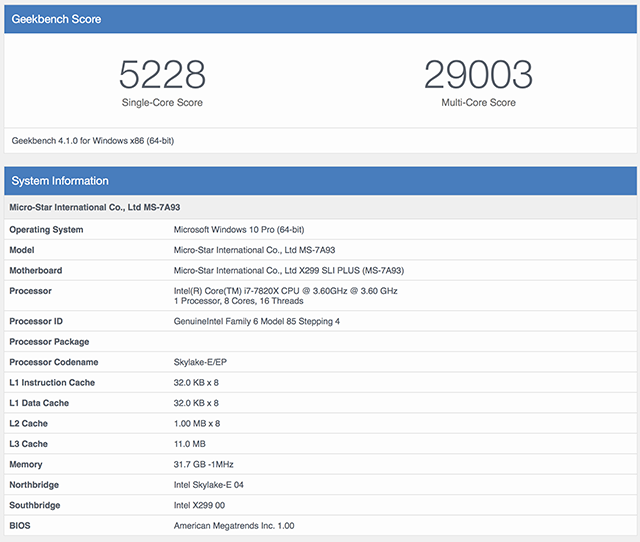Select the Model value MS-7A93

point(254,250)
